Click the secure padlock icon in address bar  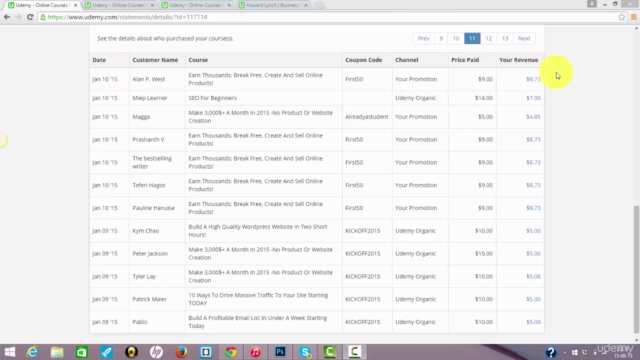43,17
